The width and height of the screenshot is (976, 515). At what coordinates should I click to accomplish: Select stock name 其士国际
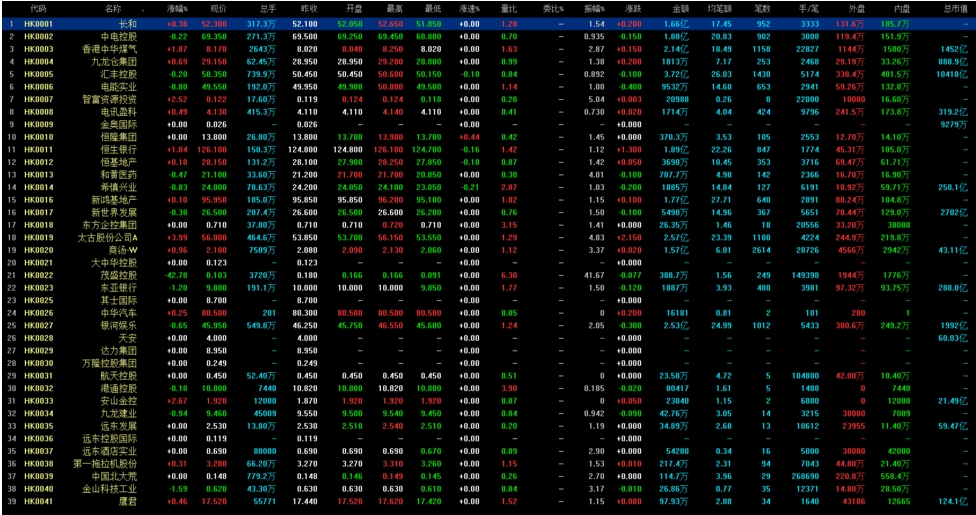tap(119, 300)
